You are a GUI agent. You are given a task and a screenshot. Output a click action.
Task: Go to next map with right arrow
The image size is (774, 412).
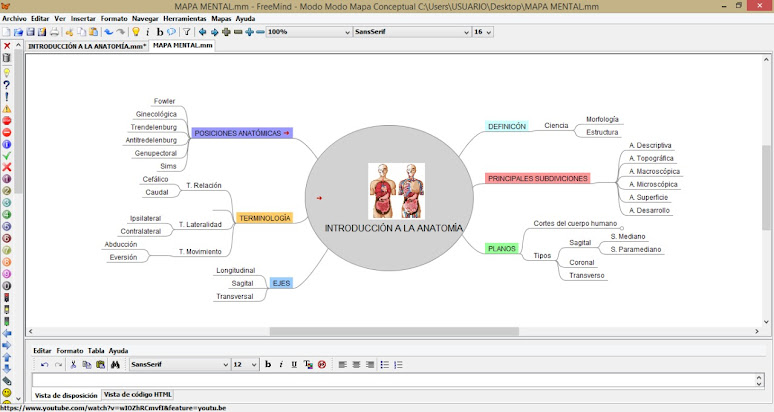[214, 32]
